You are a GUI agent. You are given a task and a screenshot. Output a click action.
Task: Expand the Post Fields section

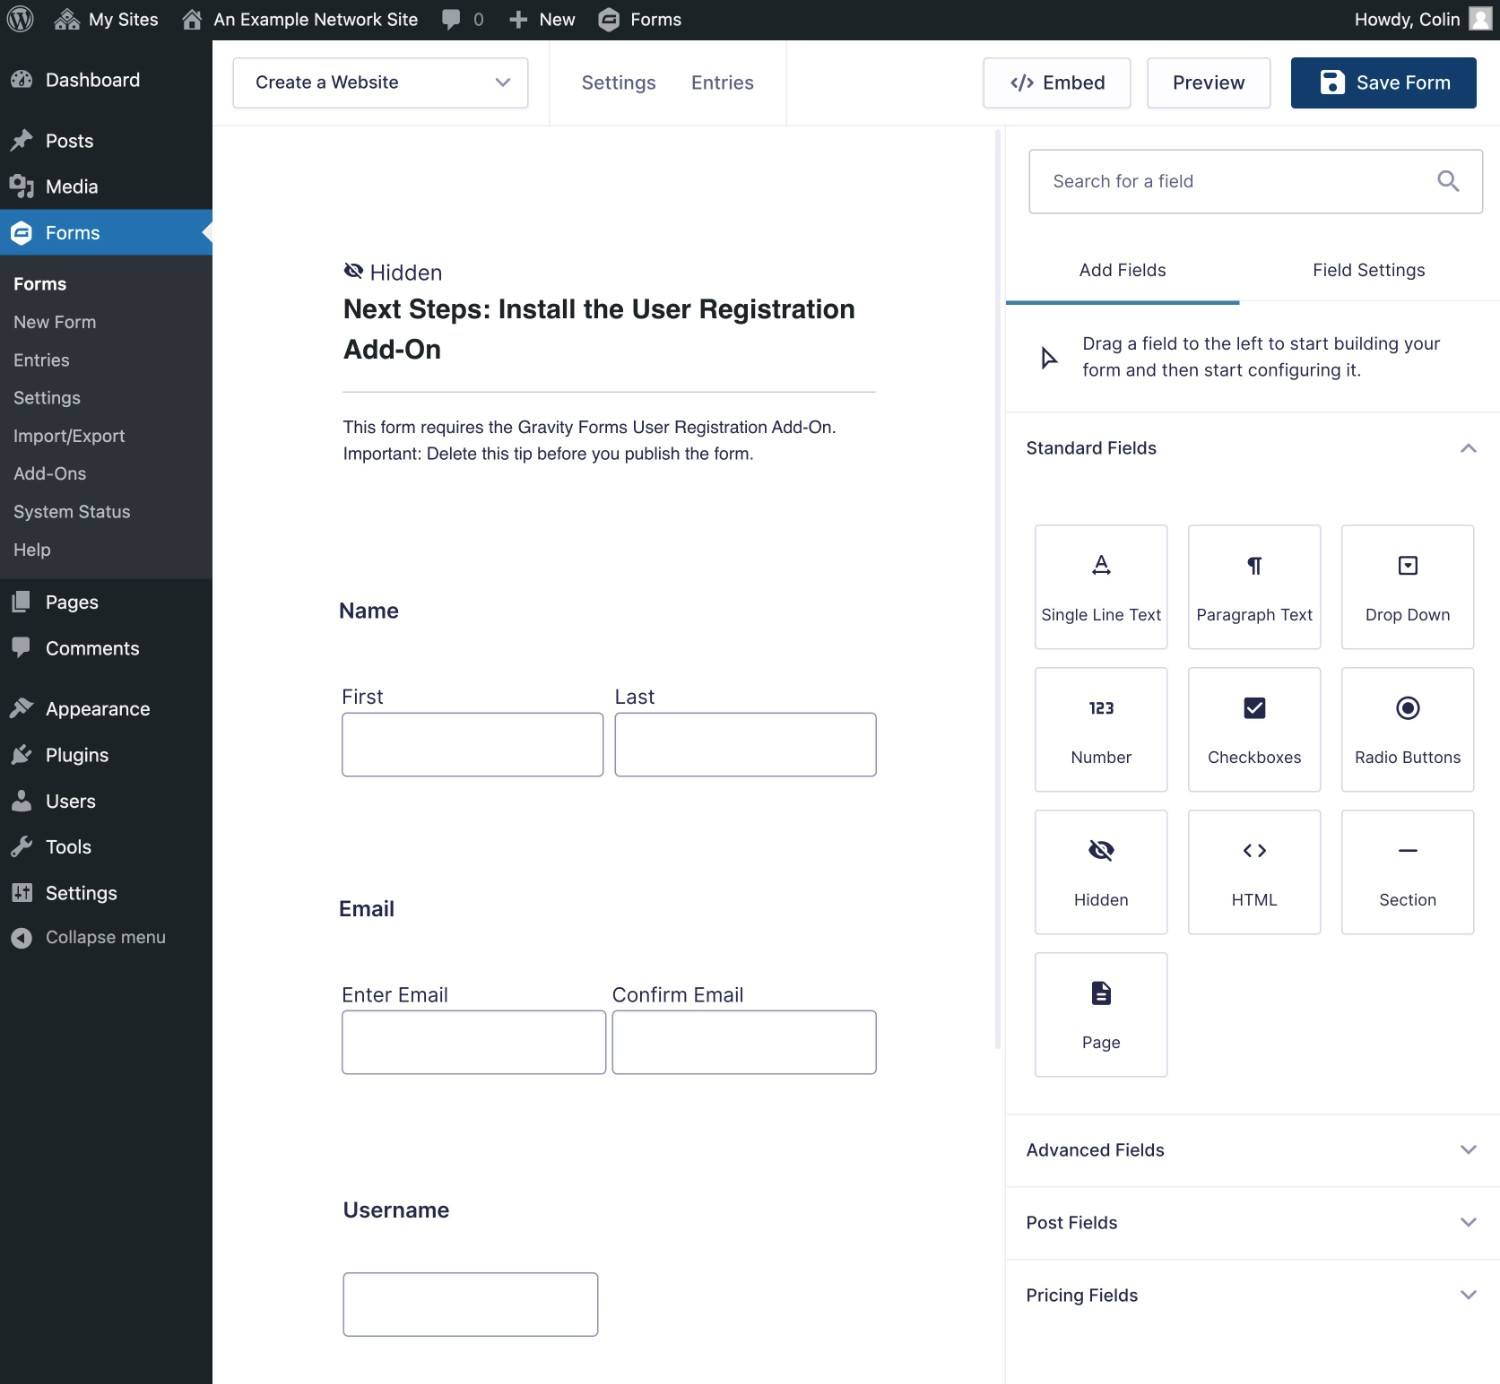(x=1252, y=1223)
